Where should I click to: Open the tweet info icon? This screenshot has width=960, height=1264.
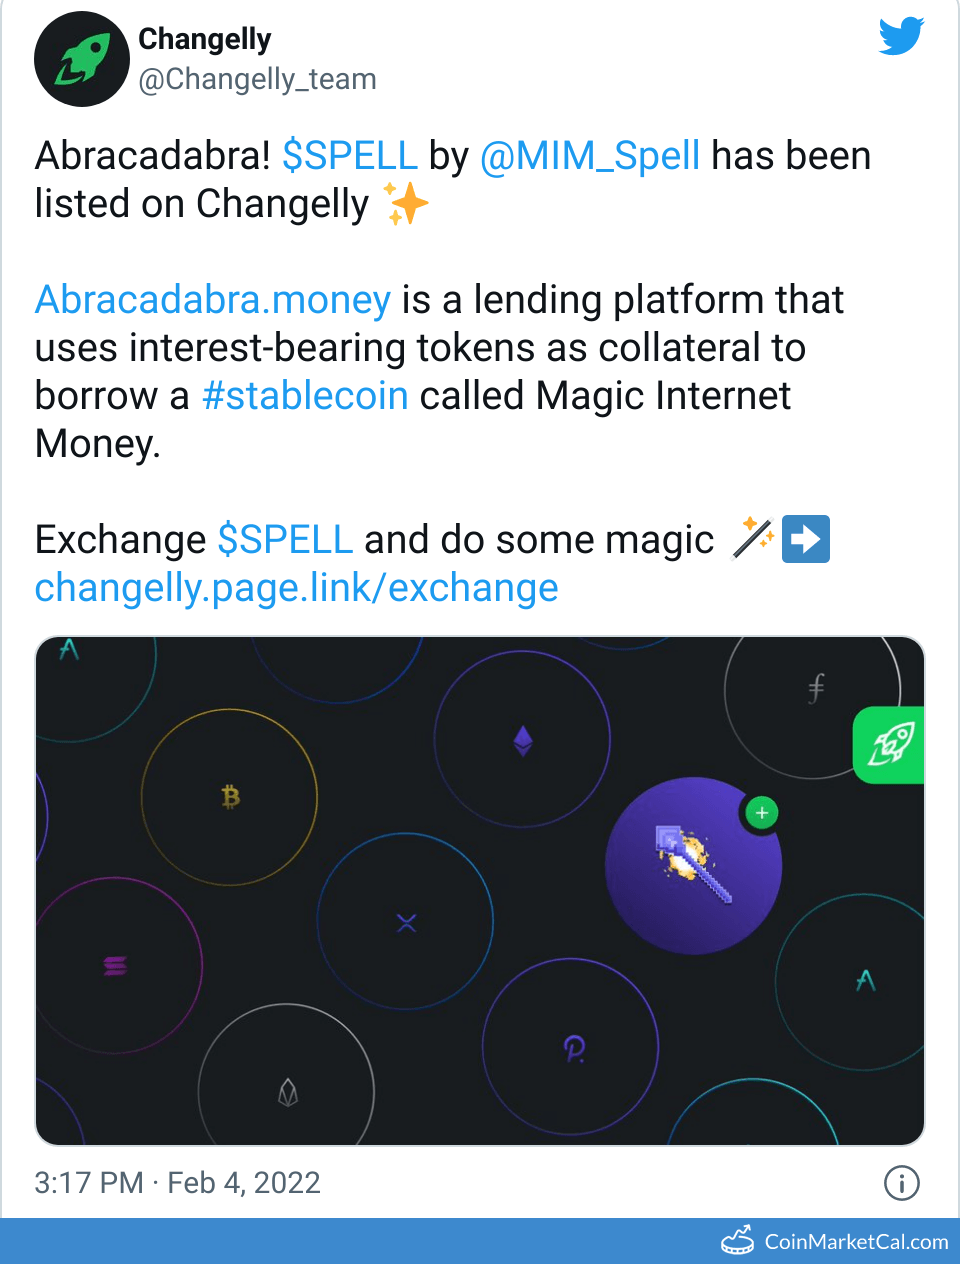(x=901, y=1183)
